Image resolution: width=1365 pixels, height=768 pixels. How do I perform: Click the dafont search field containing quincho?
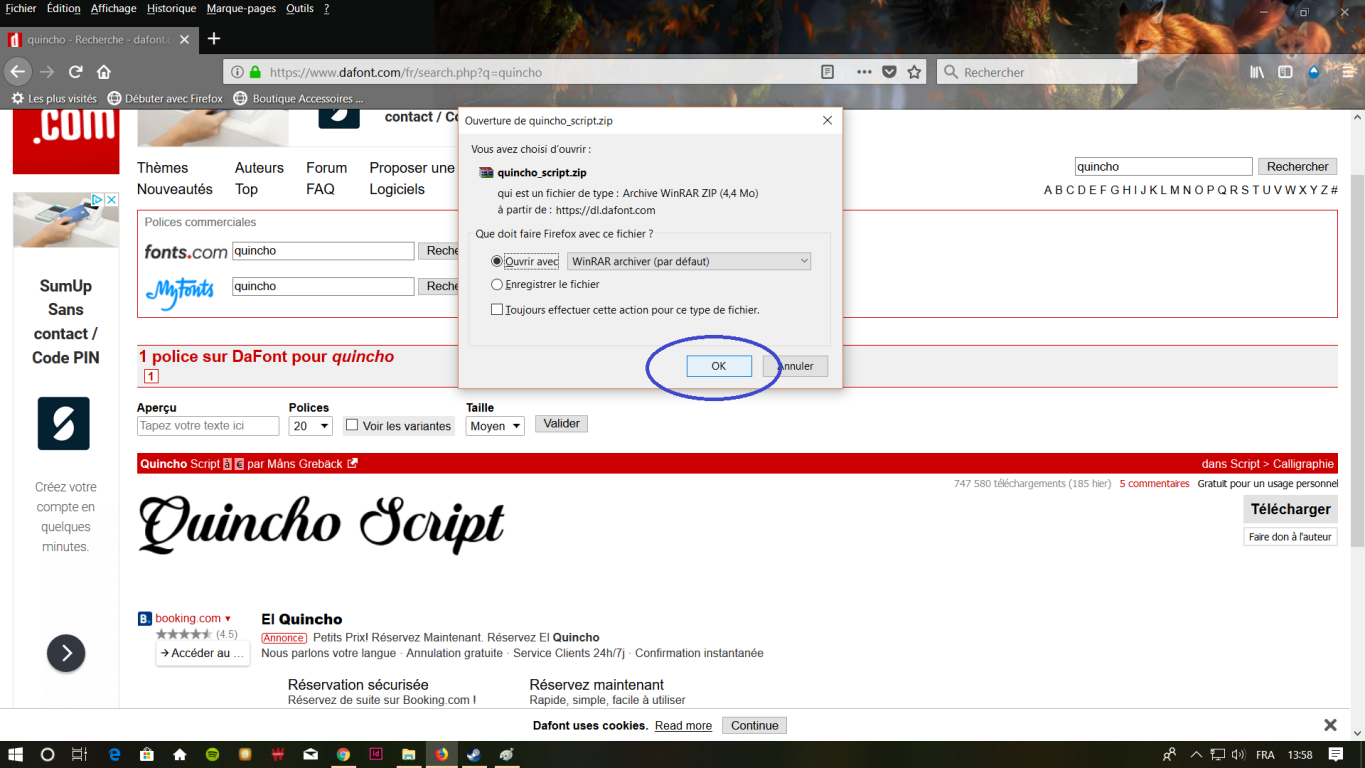tap(1163, 167)
